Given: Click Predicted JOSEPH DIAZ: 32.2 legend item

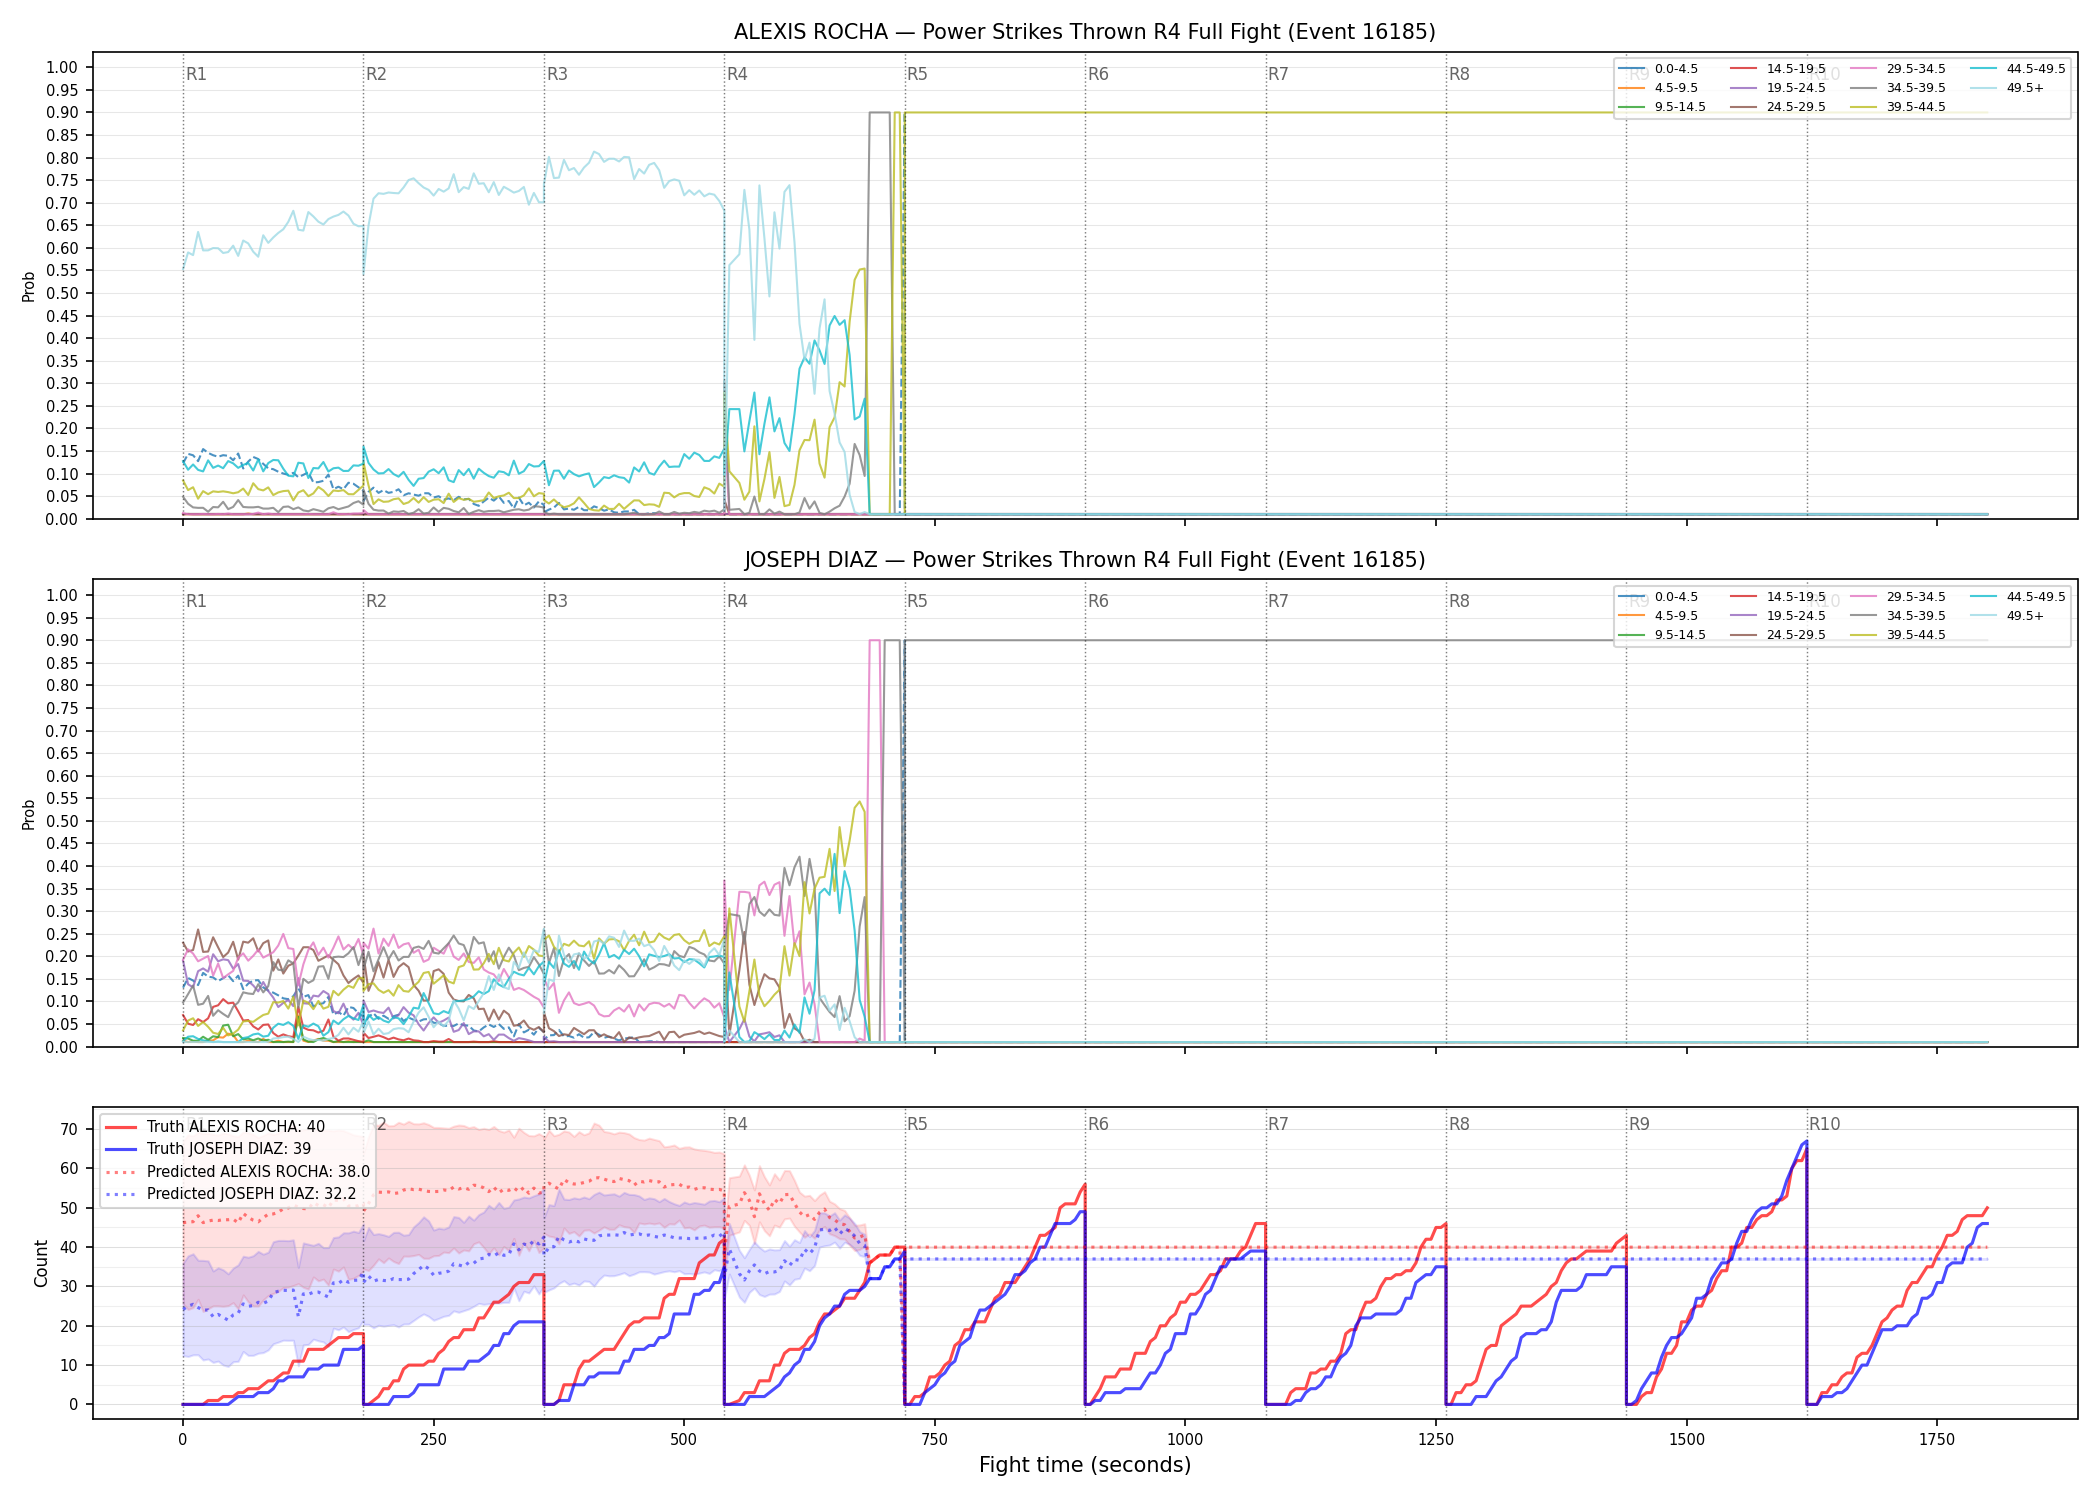Looking at the screenshot, I should coord(230,1193).
